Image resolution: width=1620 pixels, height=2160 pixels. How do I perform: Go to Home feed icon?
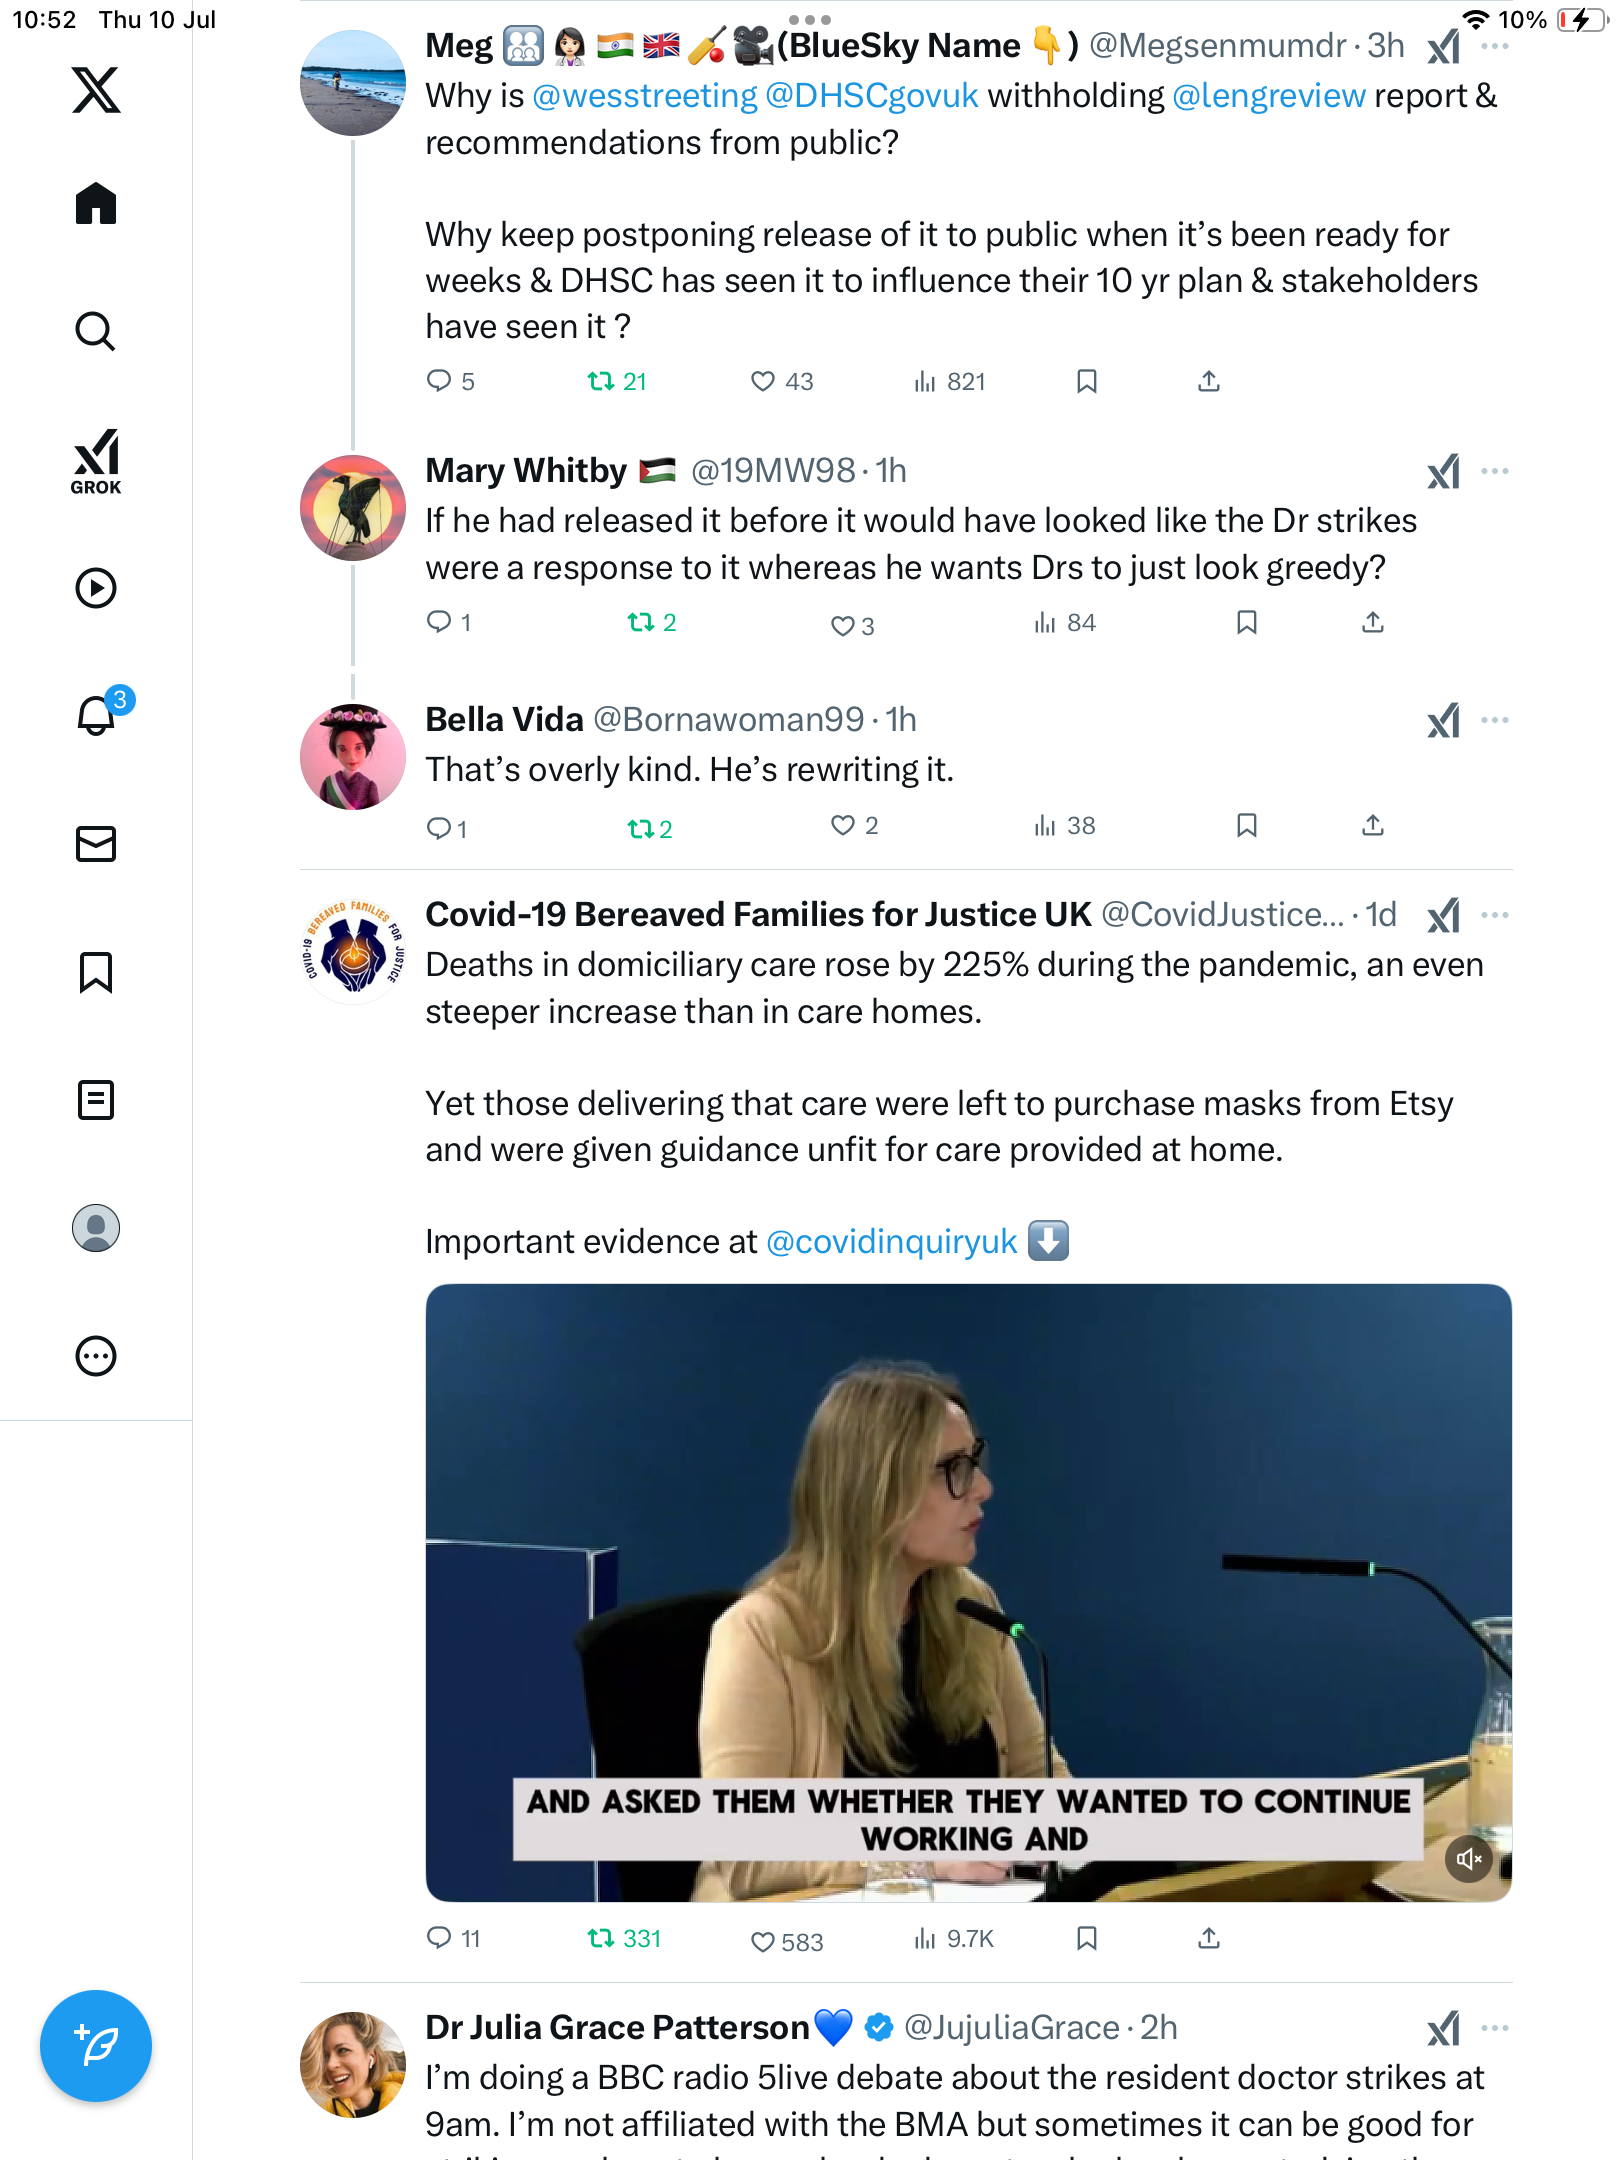point(96,203)
